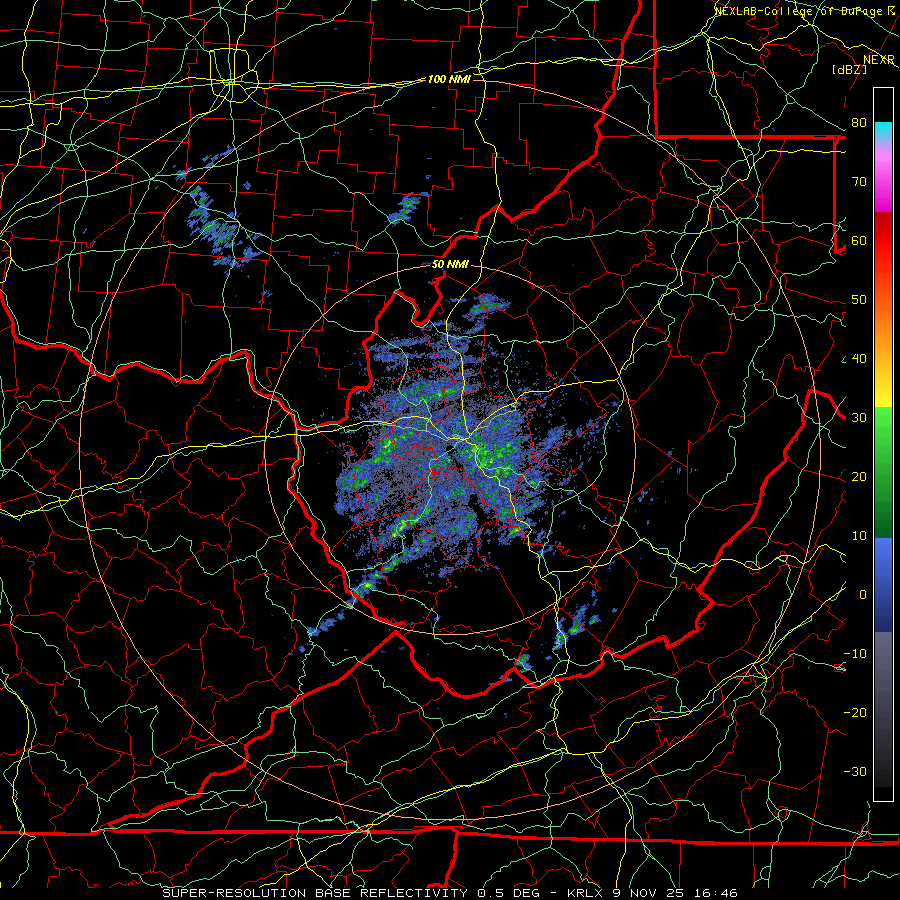Click the 100 NMI range ring label
Viewport: 900px width, 900px height.
(x=449, y=79)
